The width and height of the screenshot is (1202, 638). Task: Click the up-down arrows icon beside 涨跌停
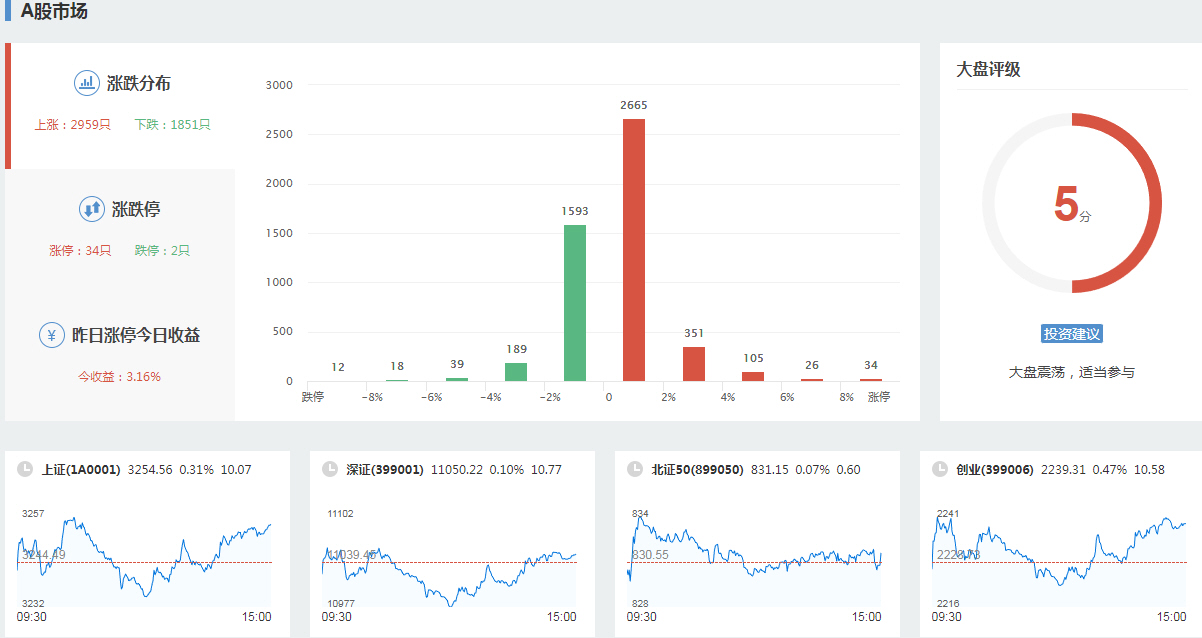pyautogui.click(x=91, y=209)
